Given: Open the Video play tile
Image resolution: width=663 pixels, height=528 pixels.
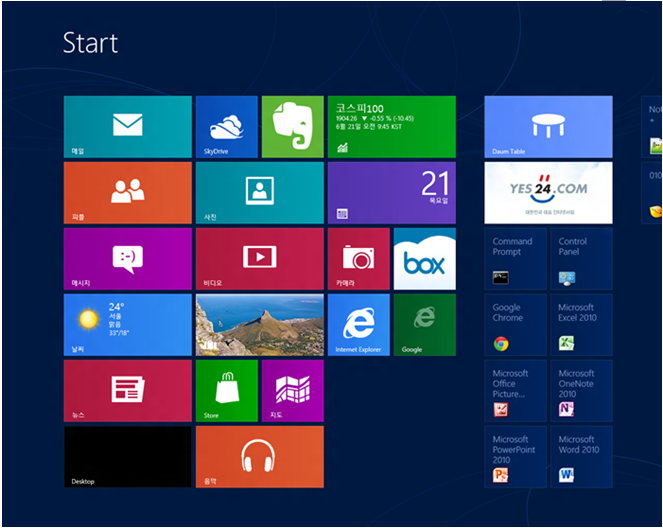Looking at the screenshot, I should tap(259, 258).
